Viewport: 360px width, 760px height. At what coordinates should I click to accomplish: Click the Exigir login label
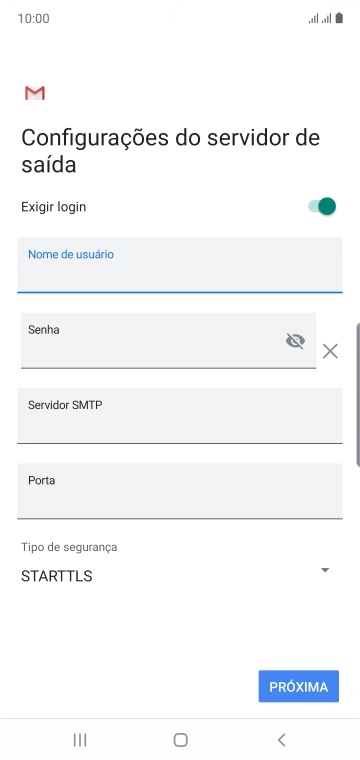[53, 207]
